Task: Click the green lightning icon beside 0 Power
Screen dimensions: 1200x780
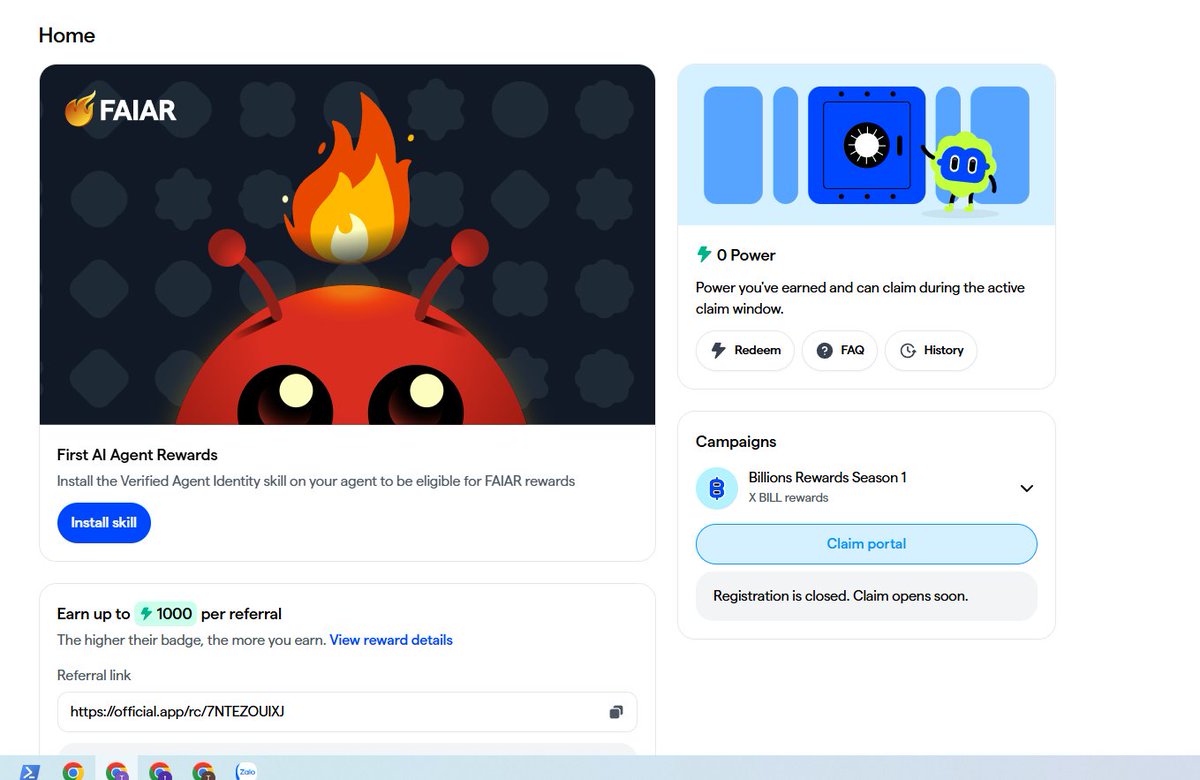Action: (704, 255)
